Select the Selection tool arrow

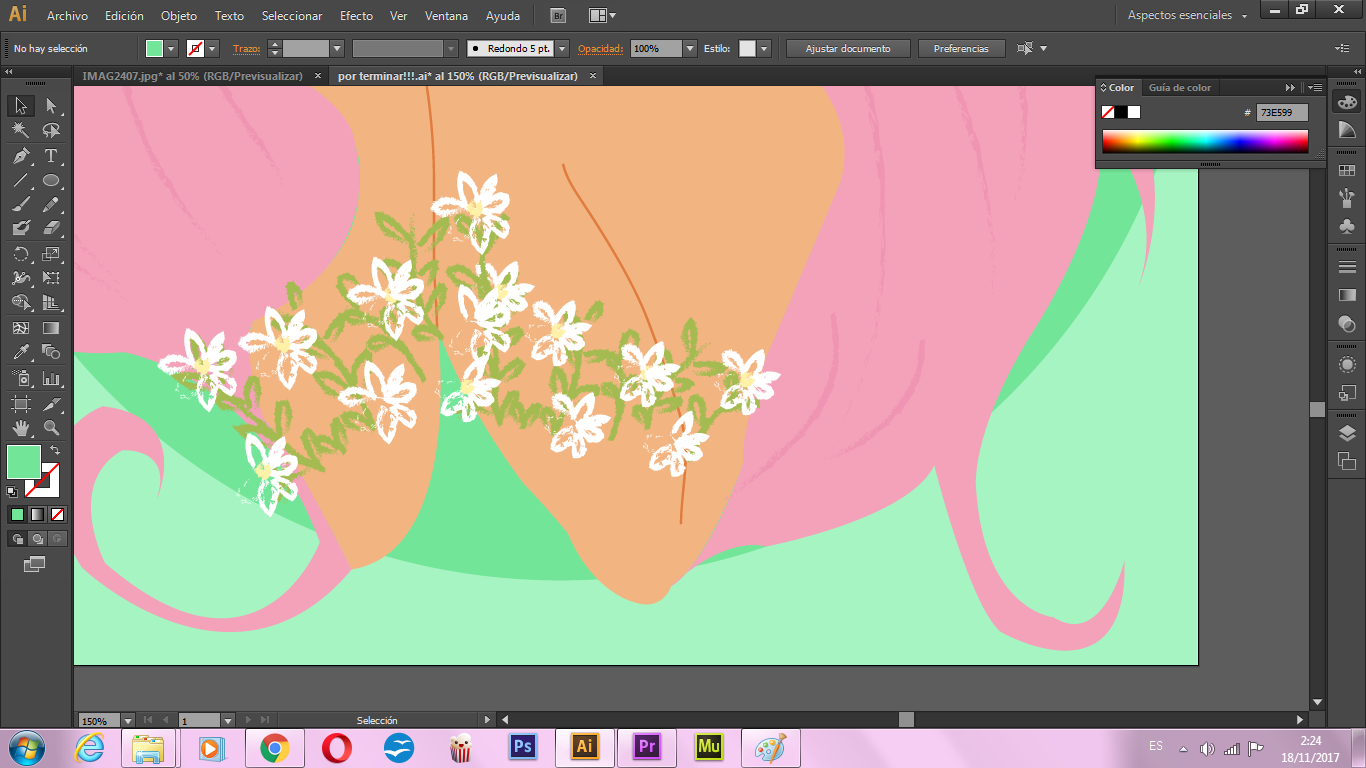21,105
